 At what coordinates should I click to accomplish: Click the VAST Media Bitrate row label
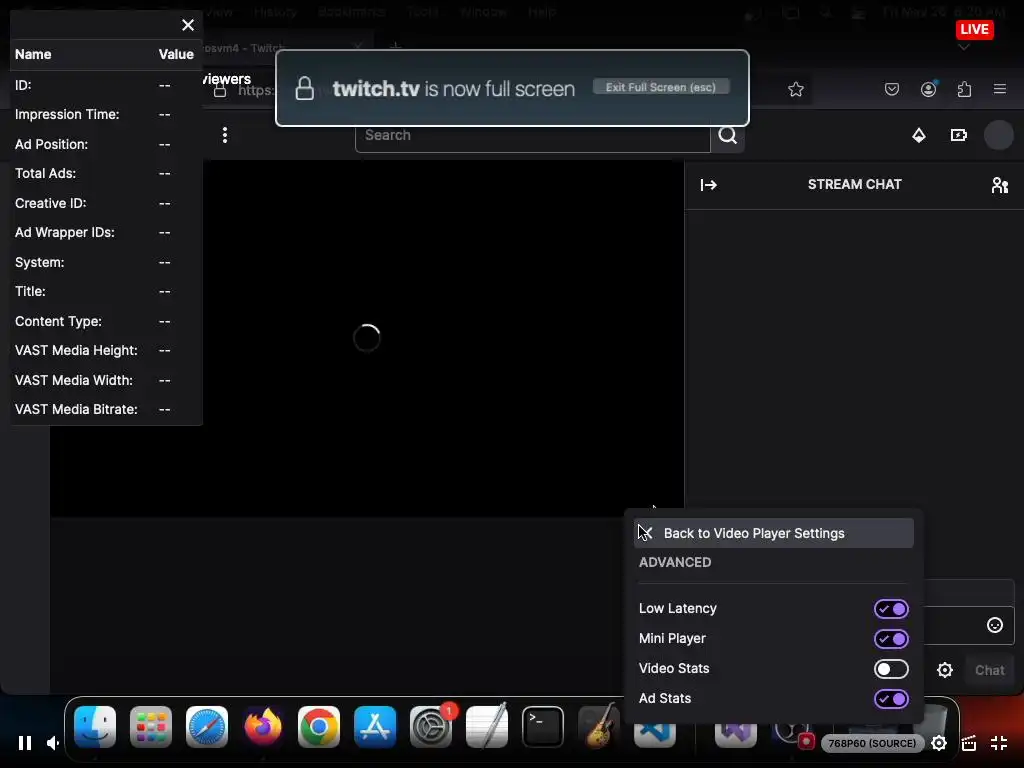tap(76, 409)
